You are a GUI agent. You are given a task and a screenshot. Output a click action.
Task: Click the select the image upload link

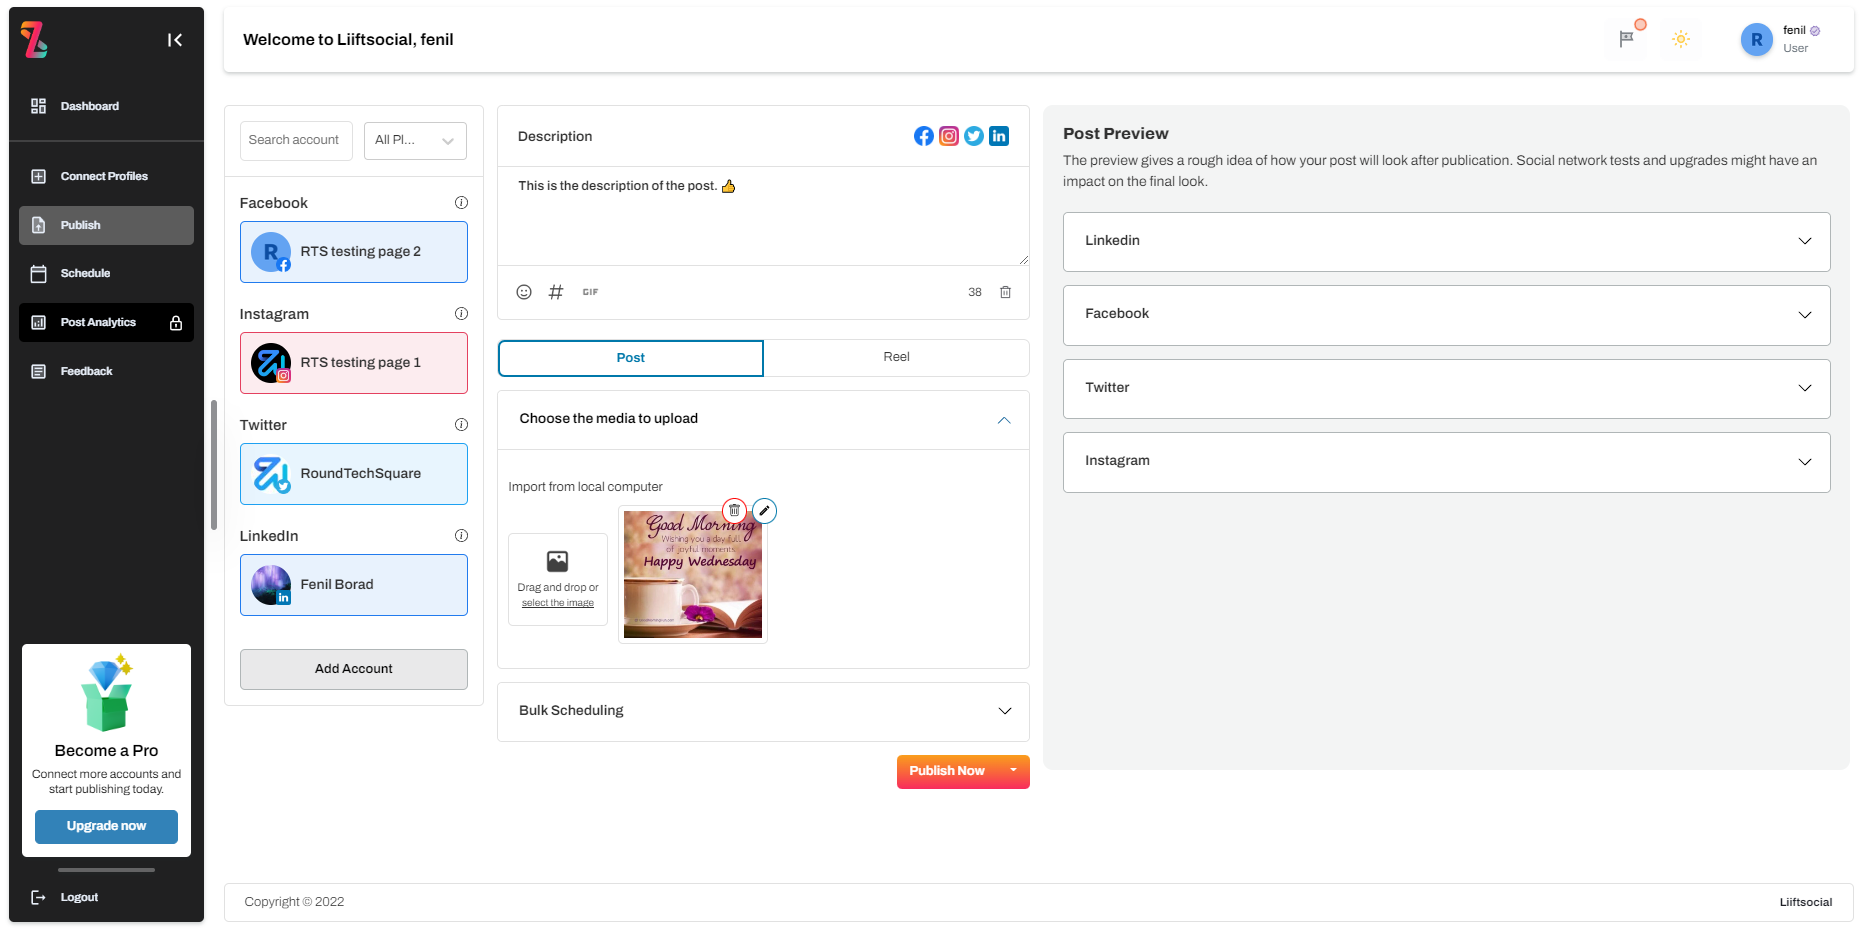coord(557,603)
